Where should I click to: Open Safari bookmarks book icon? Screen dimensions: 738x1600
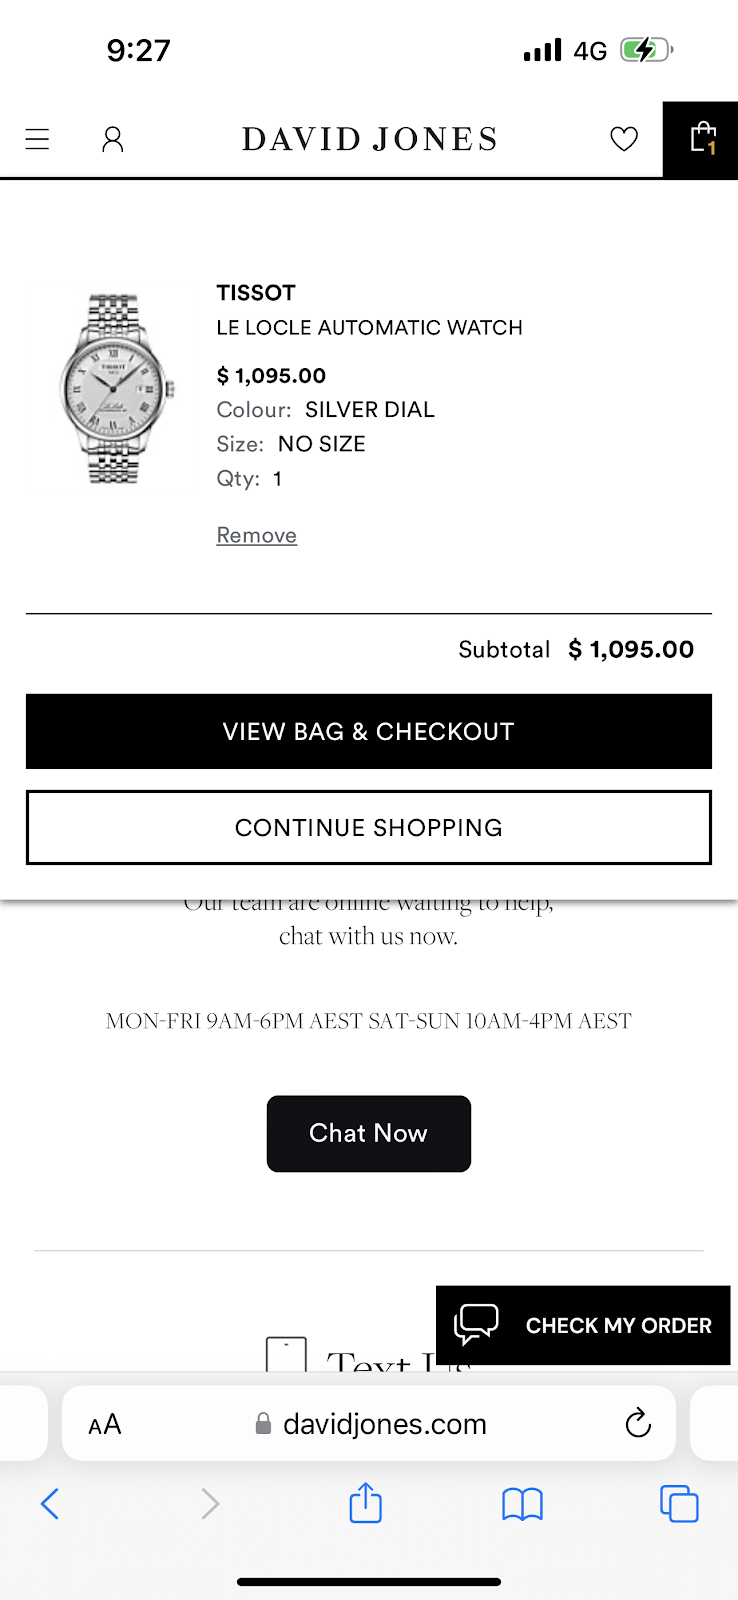(x=522, y=1503)
